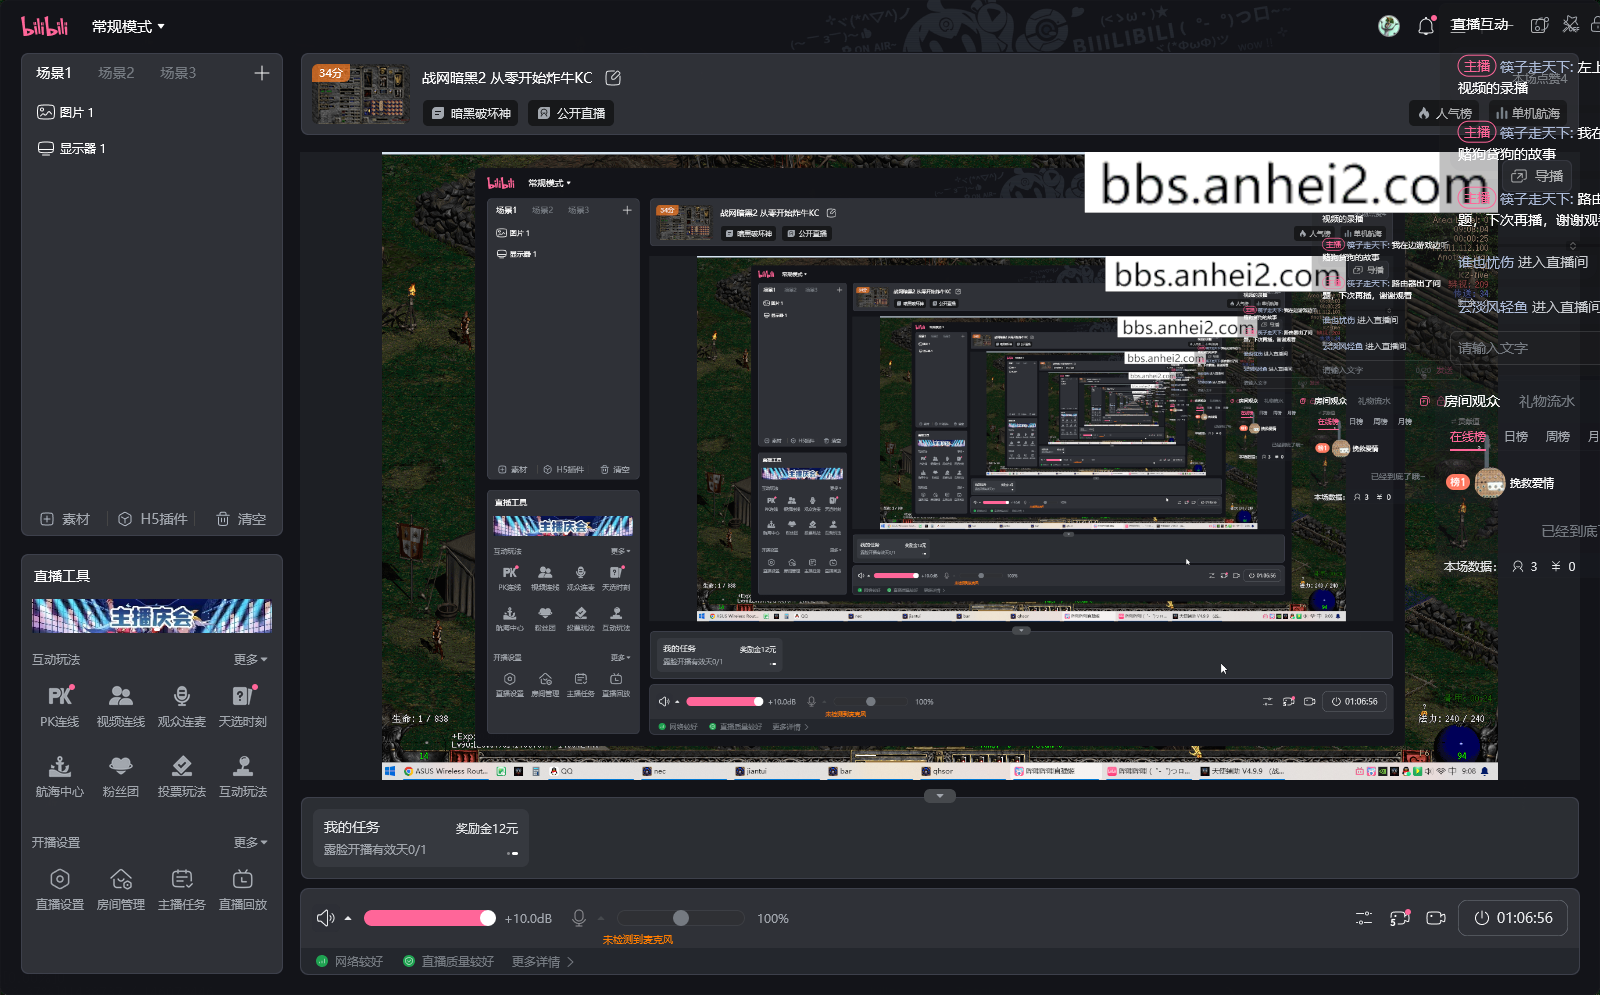The height and width of the screenshot is (995, 1600).
Task: Open the 常规模式 mode dropdown
Action: [x=128, y=27]
